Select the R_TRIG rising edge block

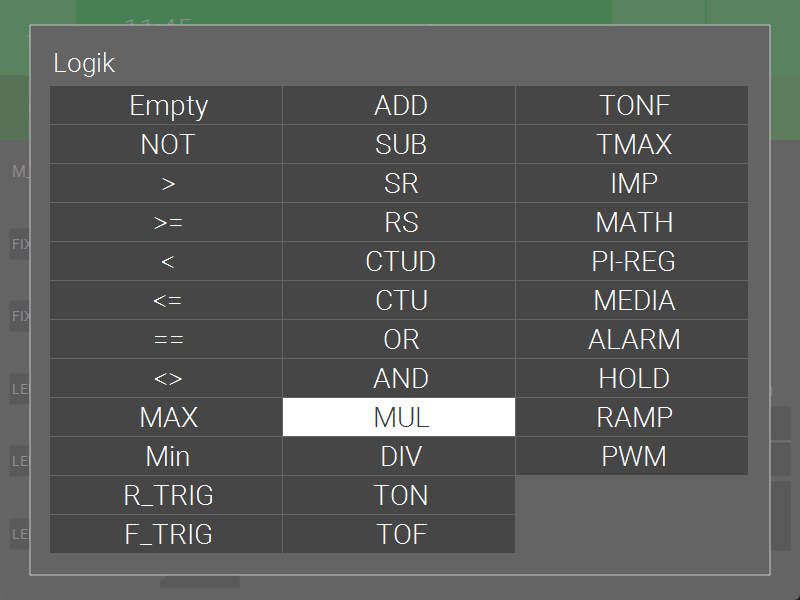click(167, 495)
